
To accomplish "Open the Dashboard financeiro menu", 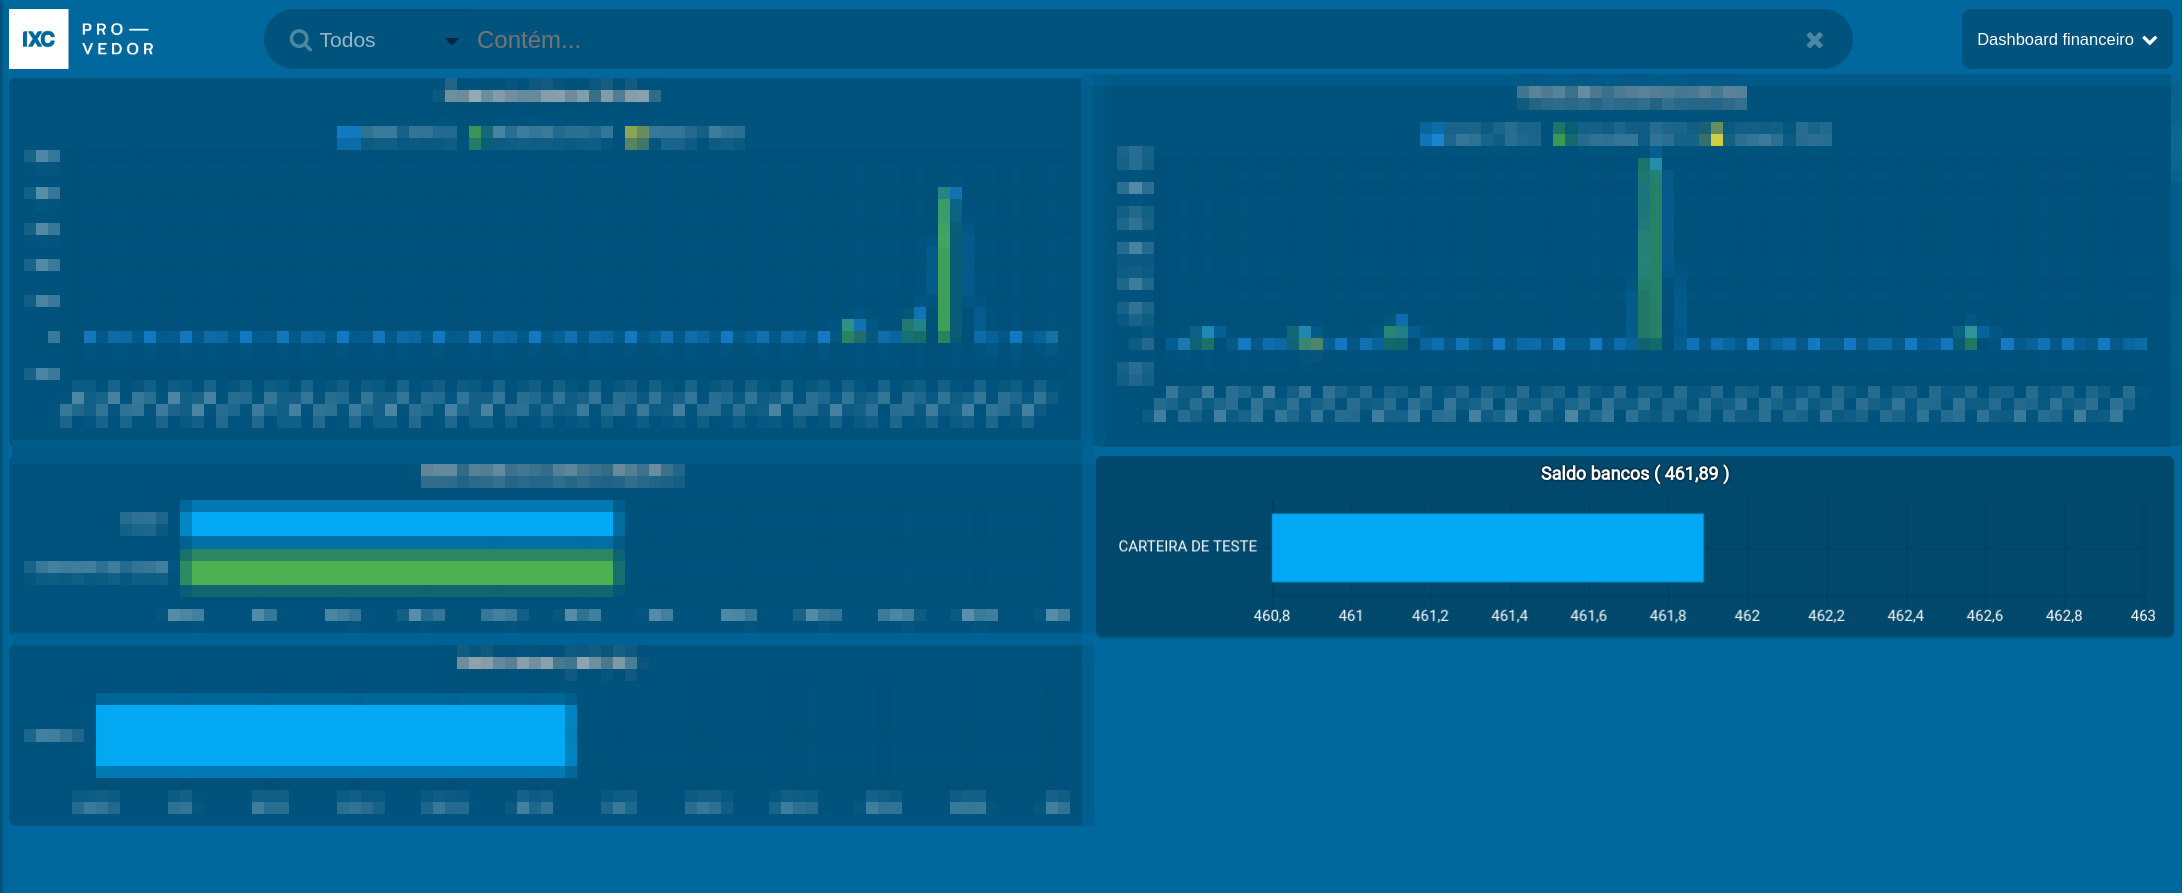I will [x=2066, y=40].
